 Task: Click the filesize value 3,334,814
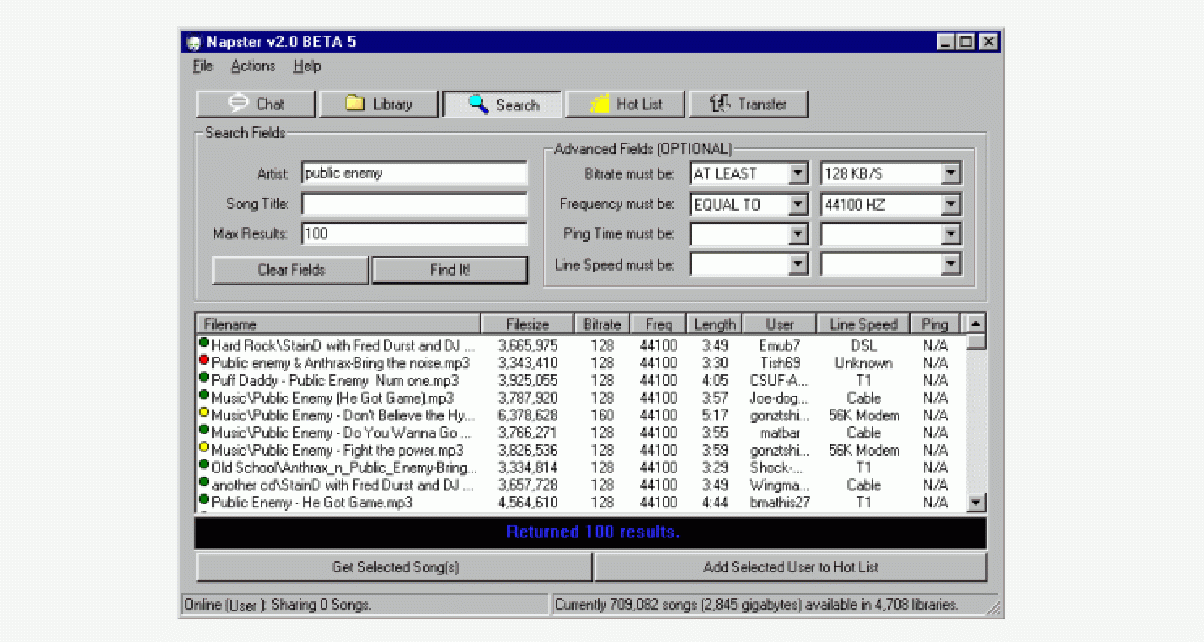(x=528, y=467)
